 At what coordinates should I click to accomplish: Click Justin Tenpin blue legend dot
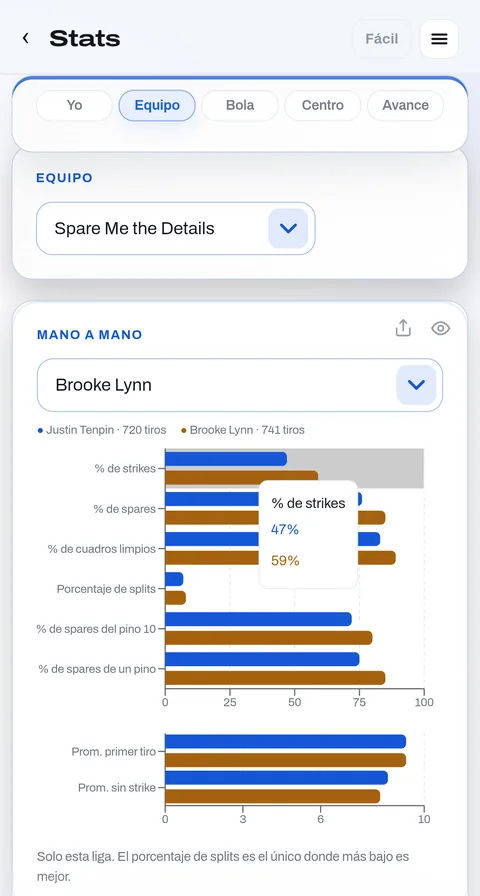coord(40,430)
